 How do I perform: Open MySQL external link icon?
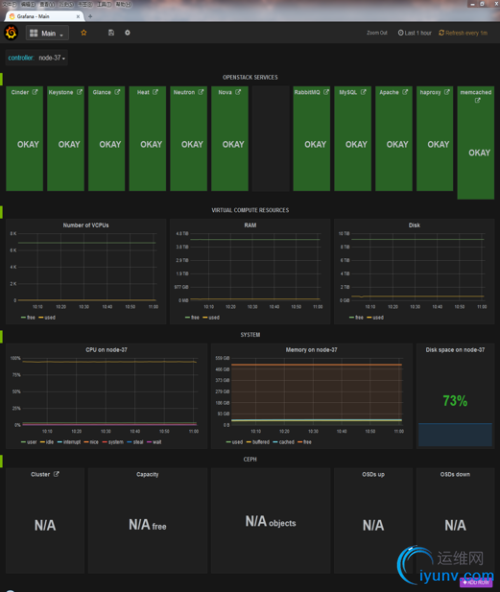point(363,92)
